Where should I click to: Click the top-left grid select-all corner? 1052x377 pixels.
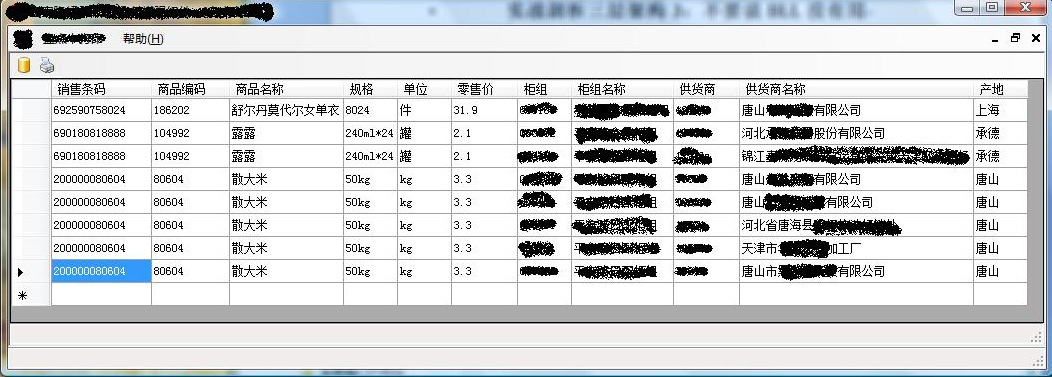(x=31, y=89)
